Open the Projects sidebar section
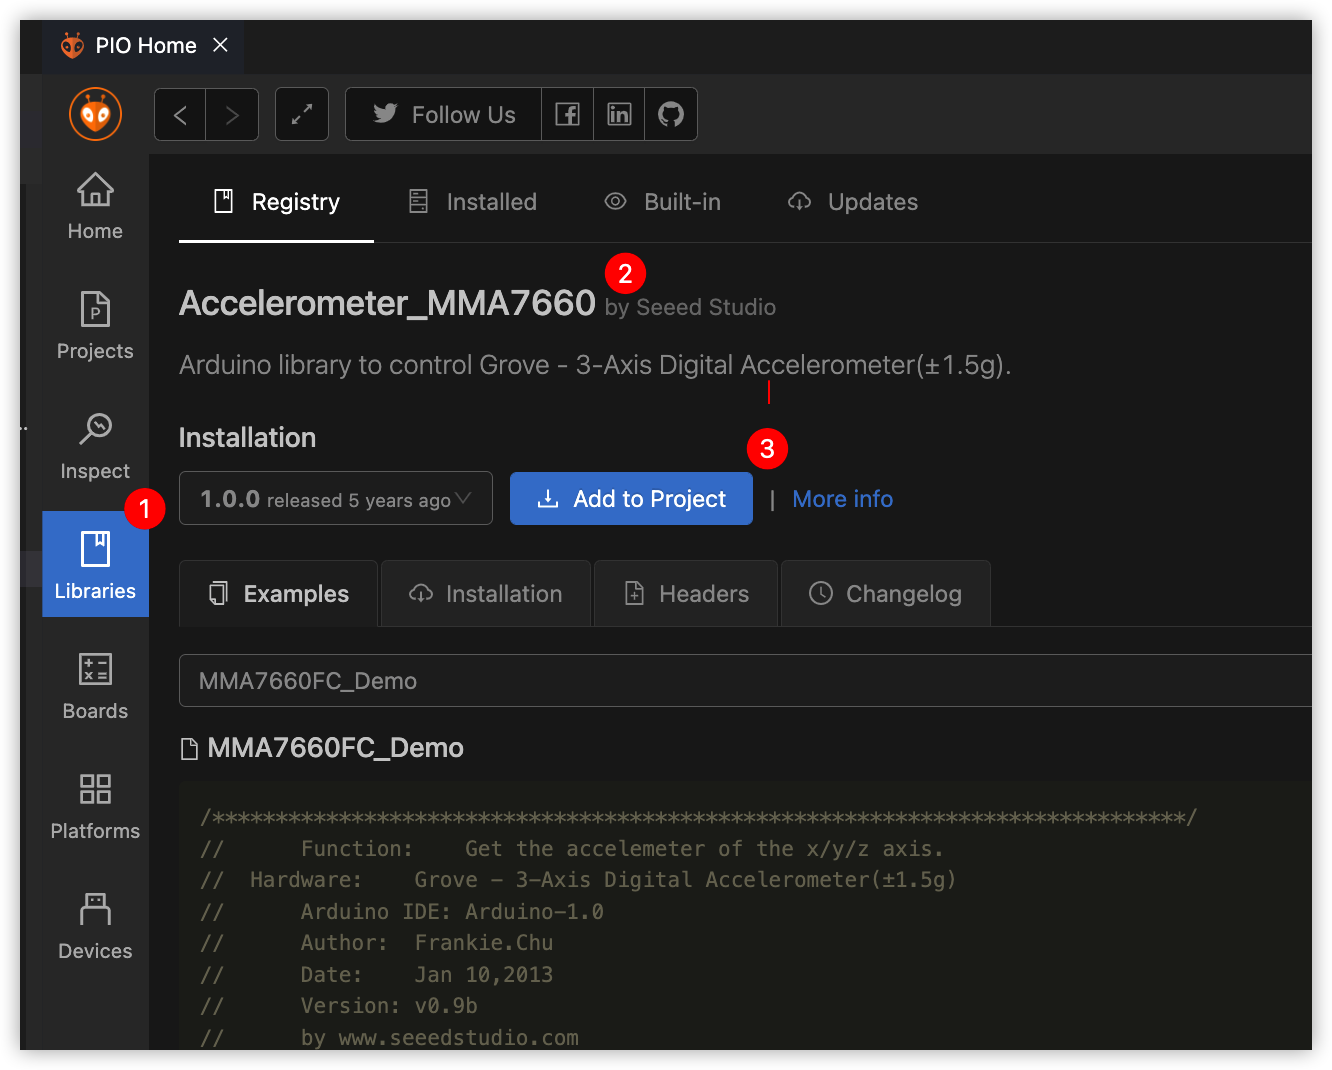The width and height of the screenshot is (1332, 1070). click(95, 326)
